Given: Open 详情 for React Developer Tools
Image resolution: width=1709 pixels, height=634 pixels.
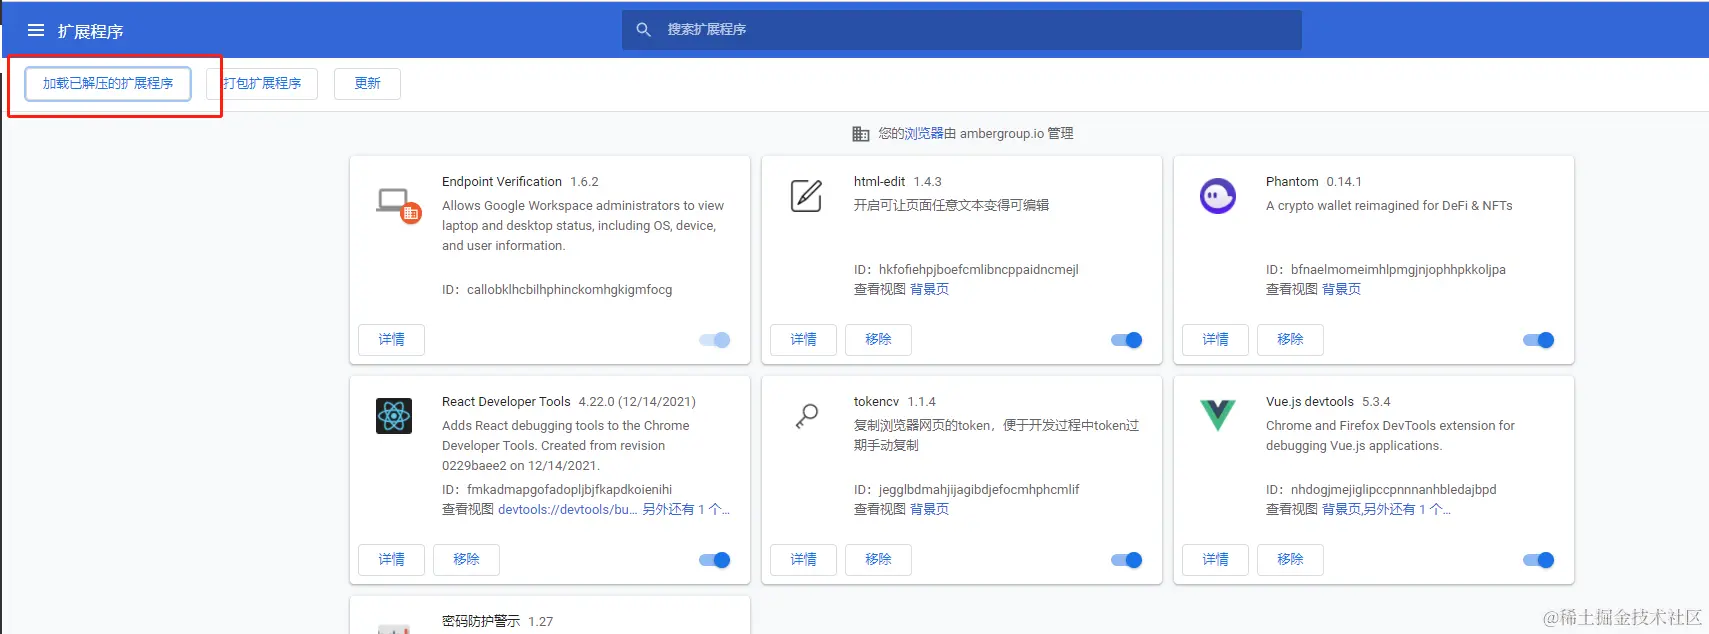Looking at the screenshot, I should (392, 560).
